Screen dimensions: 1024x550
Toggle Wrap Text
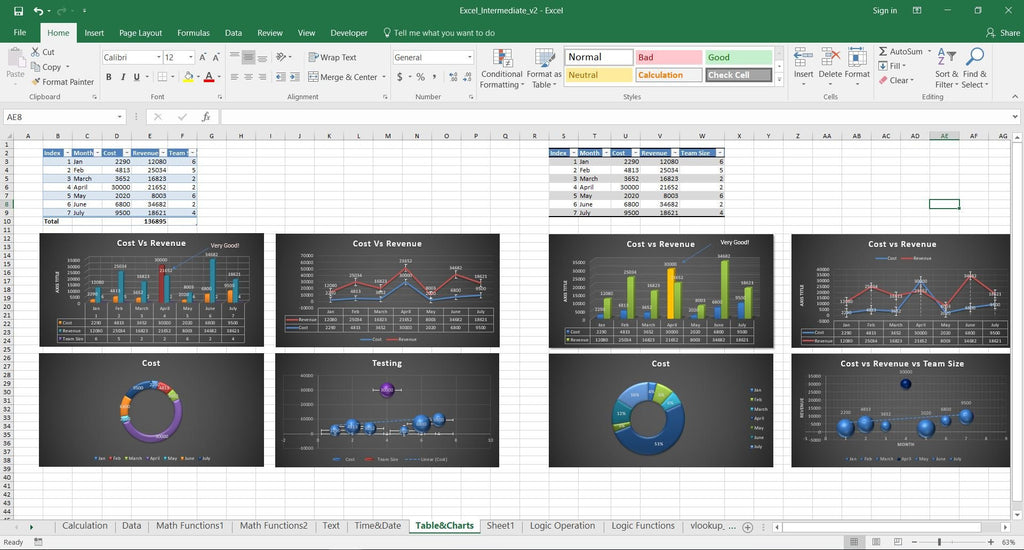(332, 57)
